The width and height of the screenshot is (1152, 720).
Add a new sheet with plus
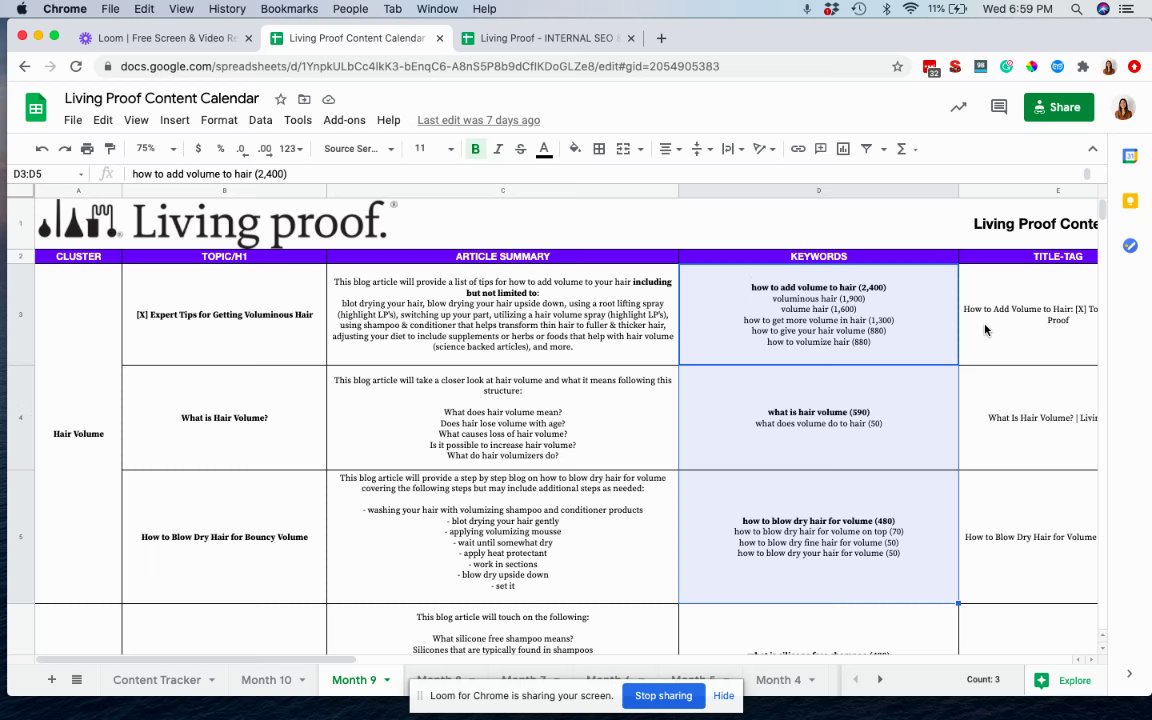click(x=51, y=680)
